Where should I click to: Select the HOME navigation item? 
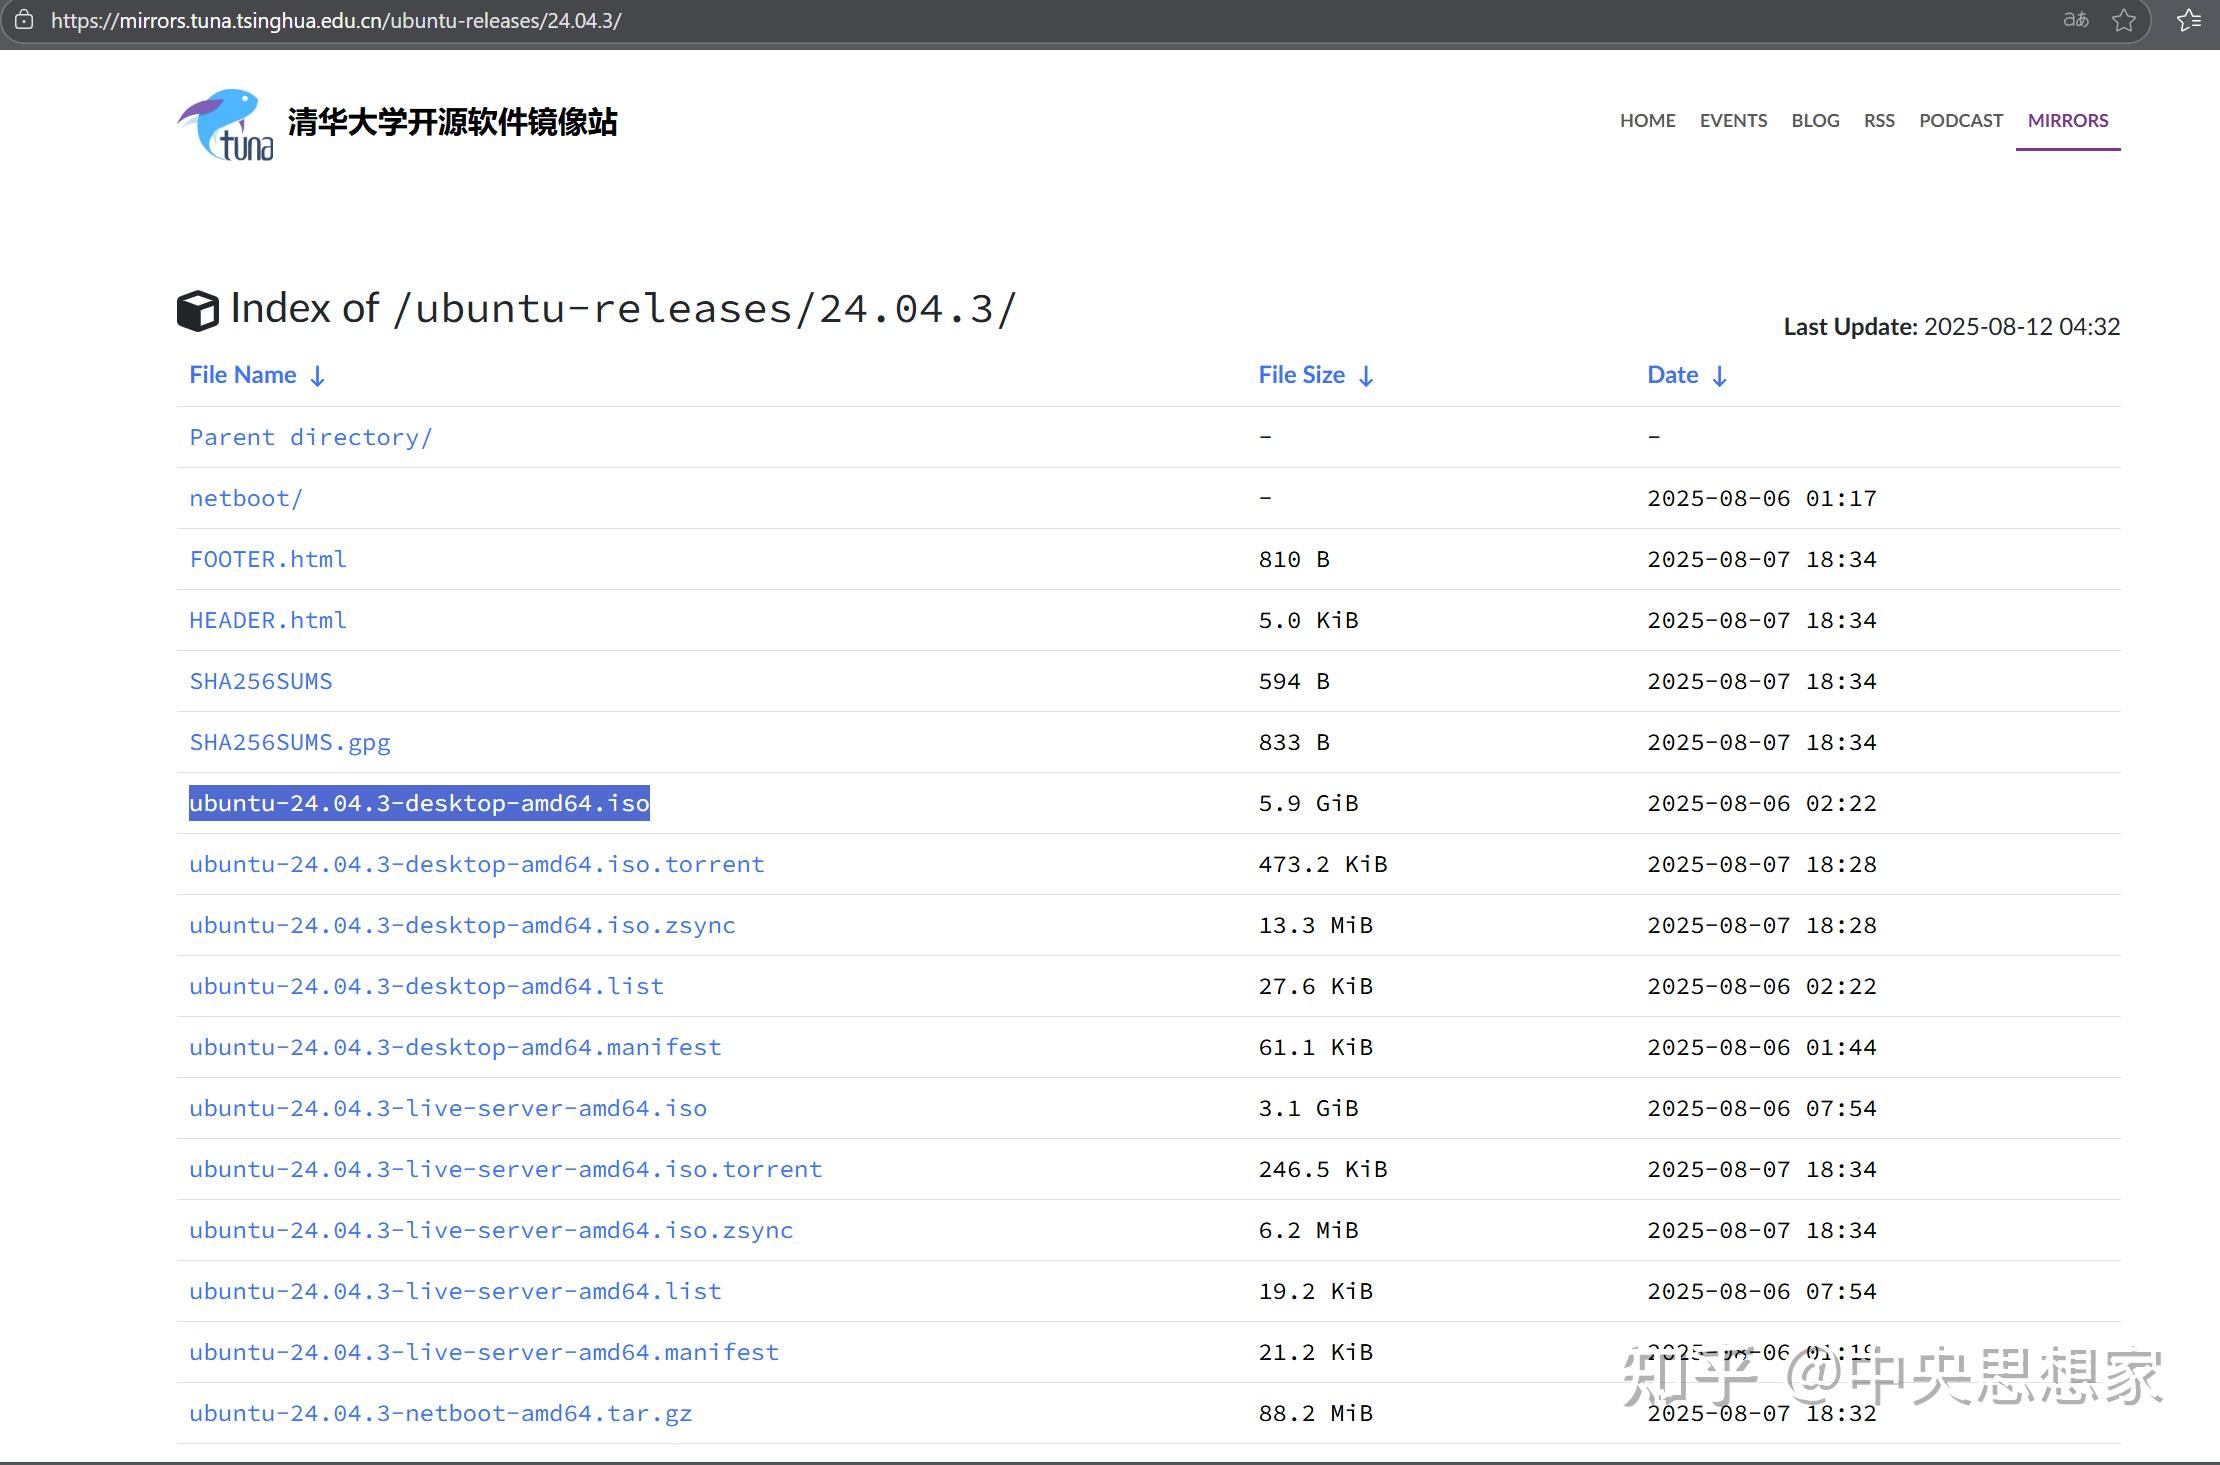pyautogui.click(x=1647, y=120)
